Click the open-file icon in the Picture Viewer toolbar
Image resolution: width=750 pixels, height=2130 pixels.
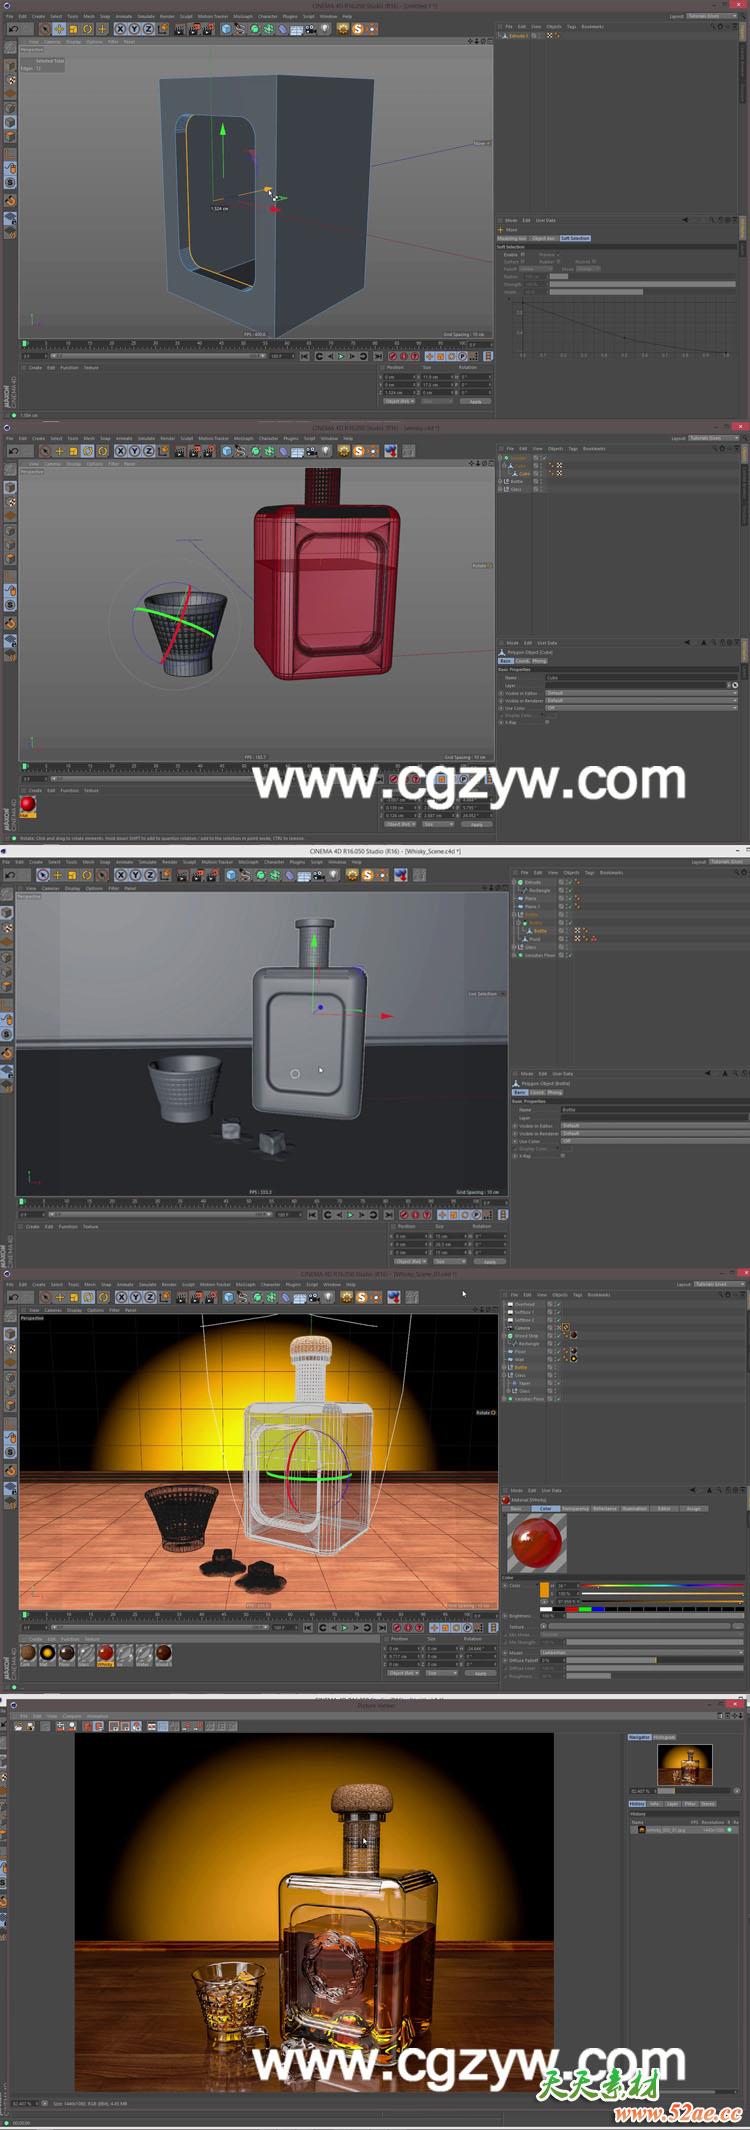click(18, 1727)
